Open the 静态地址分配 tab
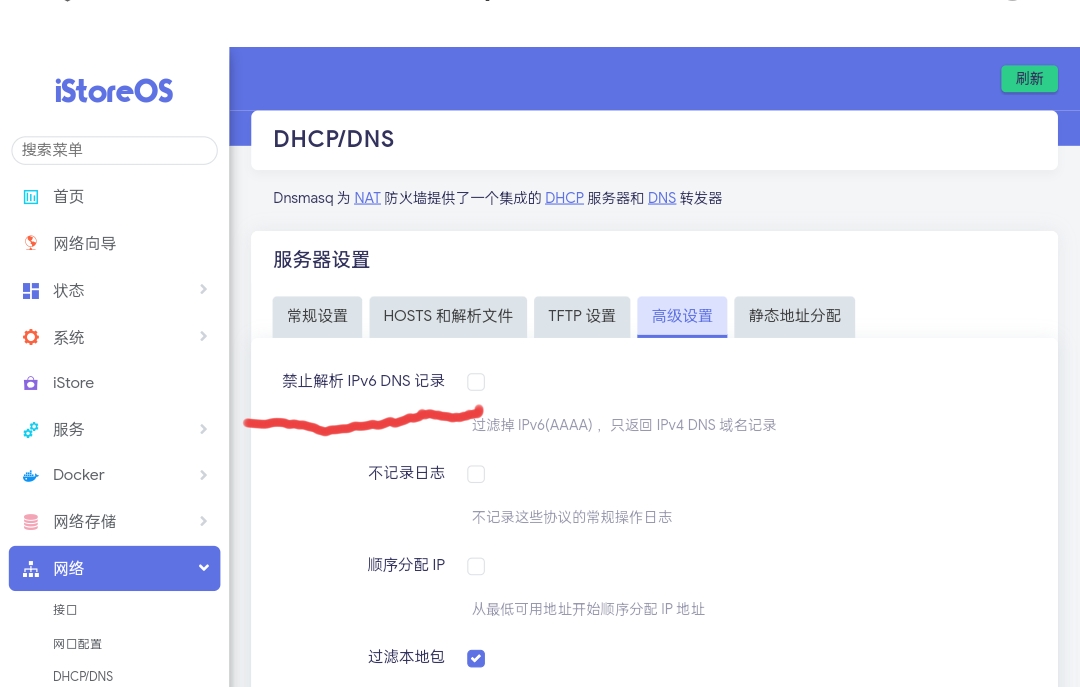This screenshot has width=1080, height=687. tap(794, 316)
